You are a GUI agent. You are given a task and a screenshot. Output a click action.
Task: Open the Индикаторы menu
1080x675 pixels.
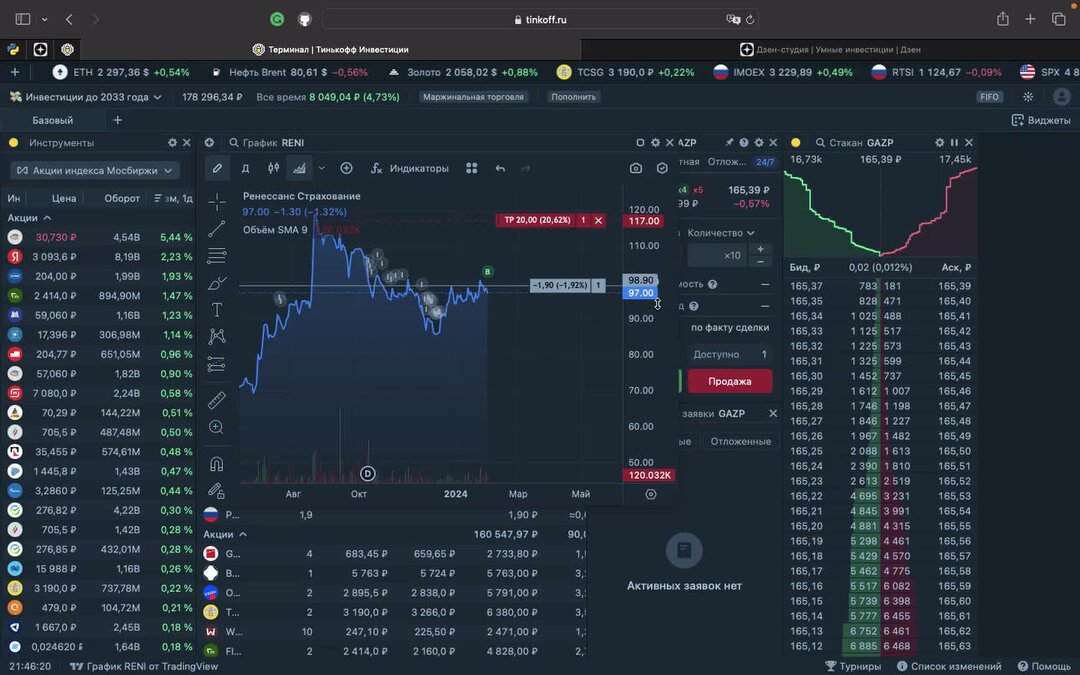pyautogui.click(x=410, y=168)
